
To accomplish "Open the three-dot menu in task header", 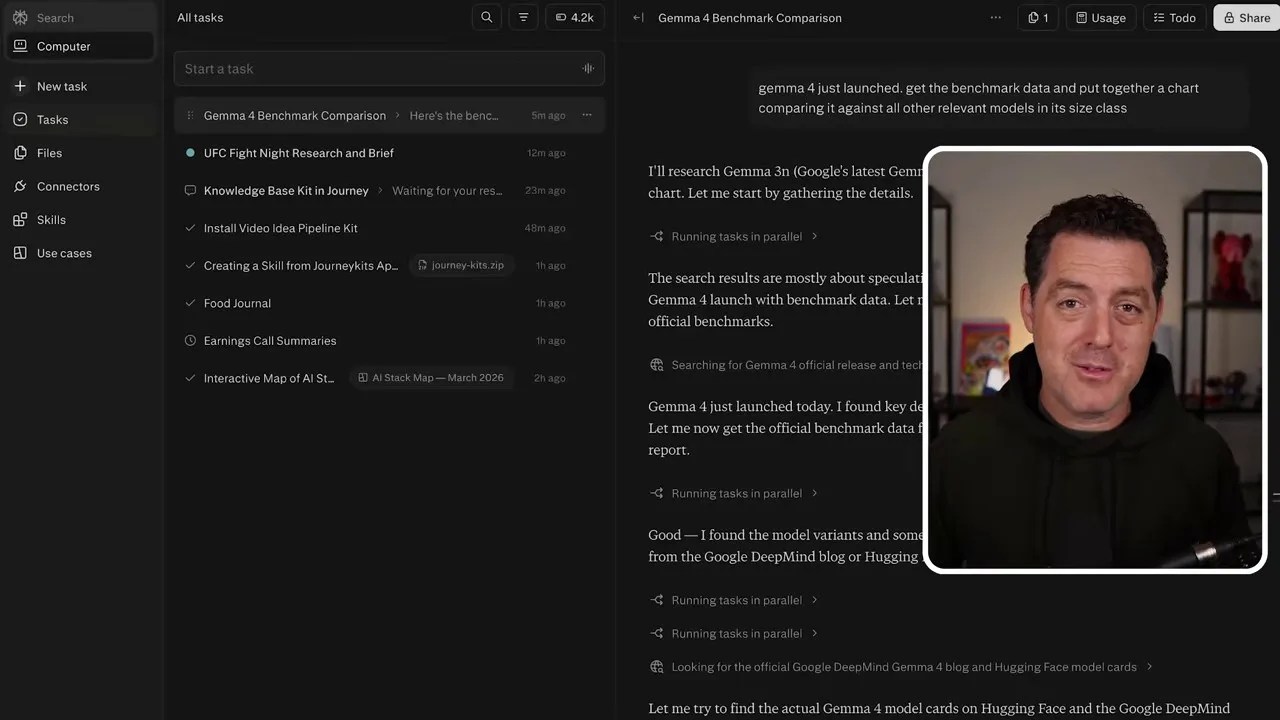I will 995,18.
